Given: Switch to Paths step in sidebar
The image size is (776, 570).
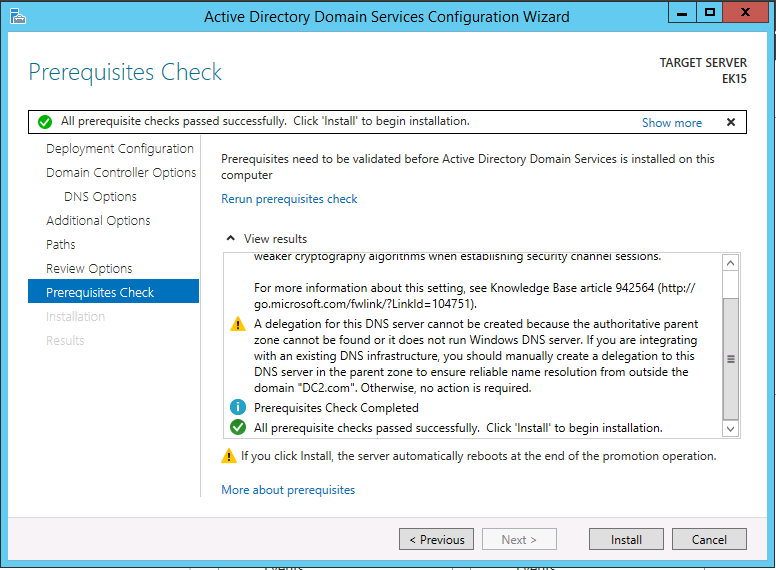Looking at the screenshot, I should 61,245.
